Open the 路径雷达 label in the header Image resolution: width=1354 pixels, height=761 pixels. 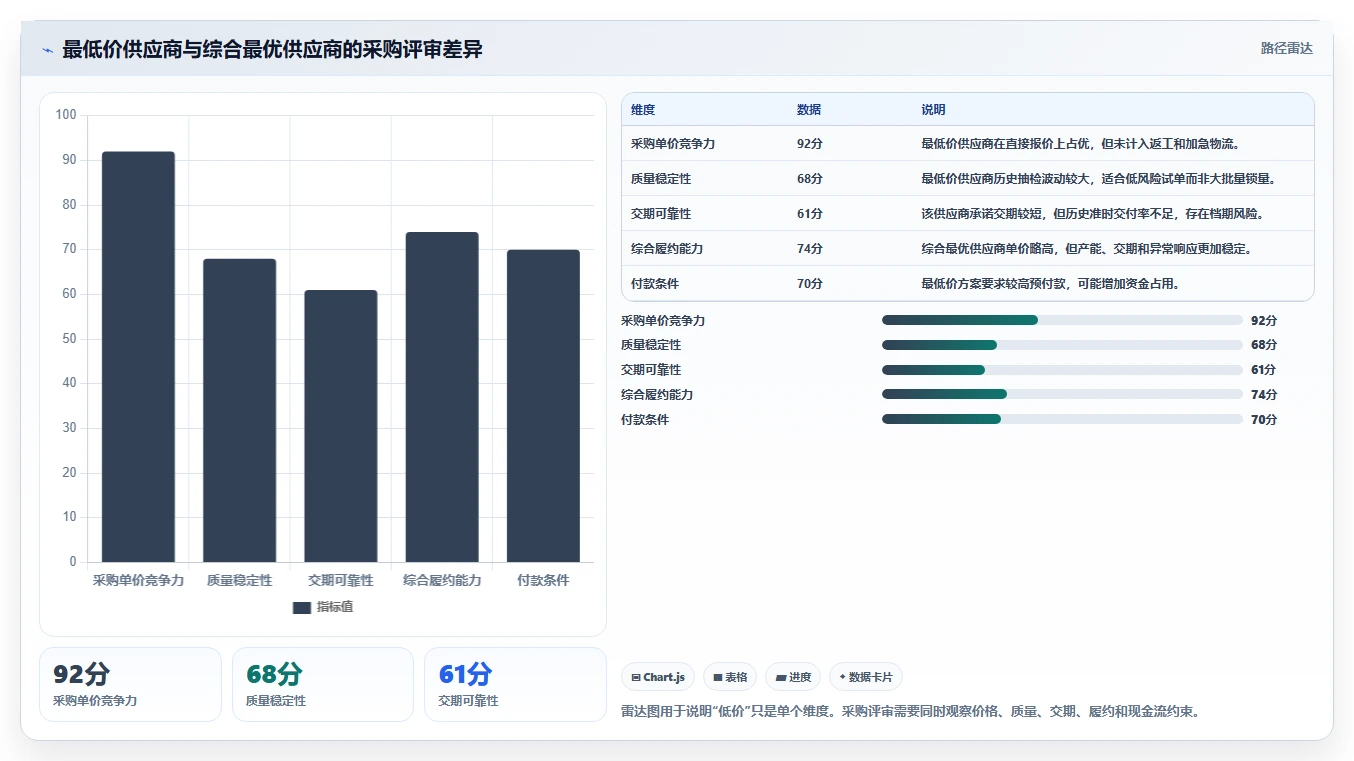pyautogui.click(x=1287, y=48)
